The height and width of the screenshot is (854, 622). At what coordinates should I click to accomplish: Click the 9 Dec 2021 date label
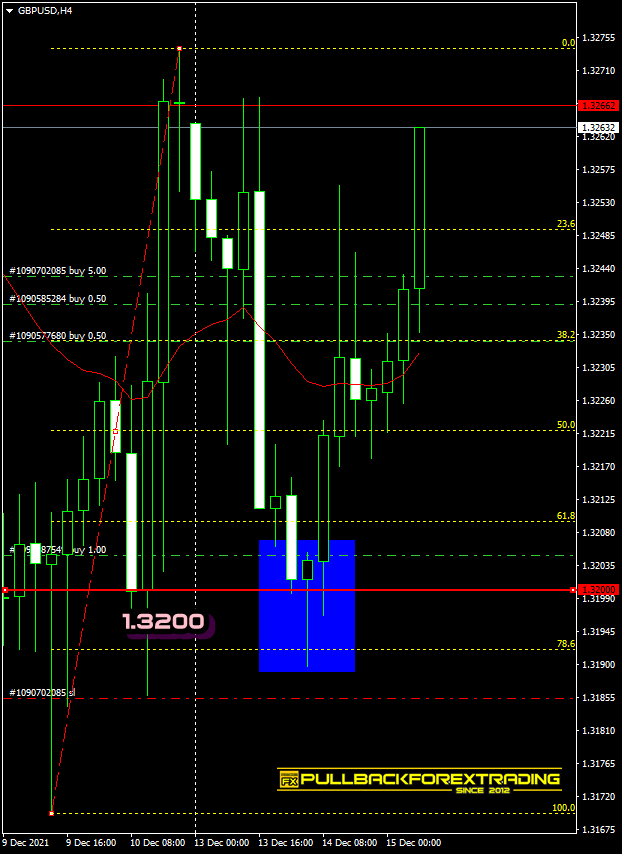pyautogui.click(x=27, y=843)
